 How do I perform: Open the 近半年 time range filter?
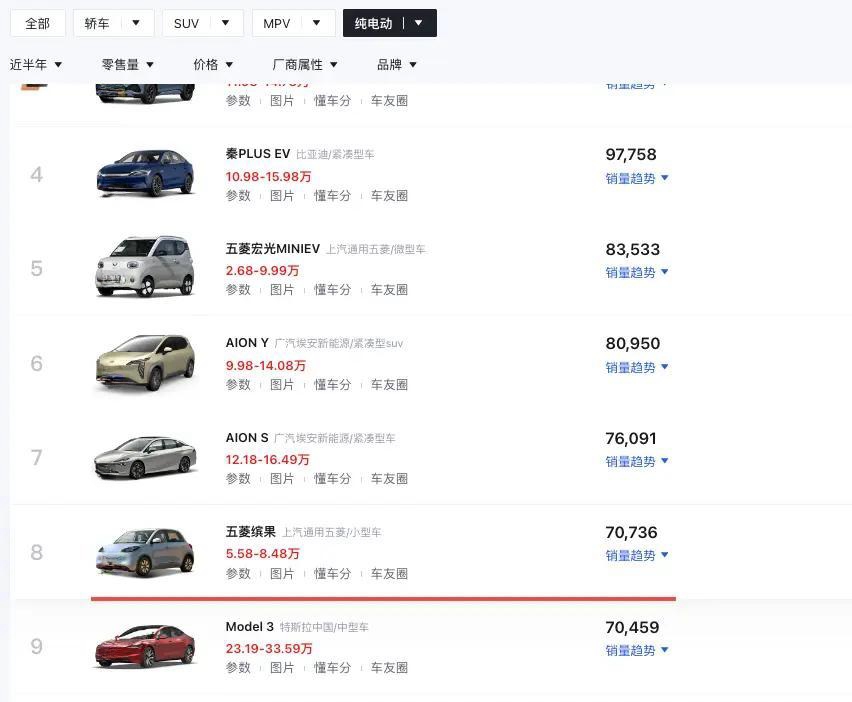pyautogui.click(x=36, y=65)
